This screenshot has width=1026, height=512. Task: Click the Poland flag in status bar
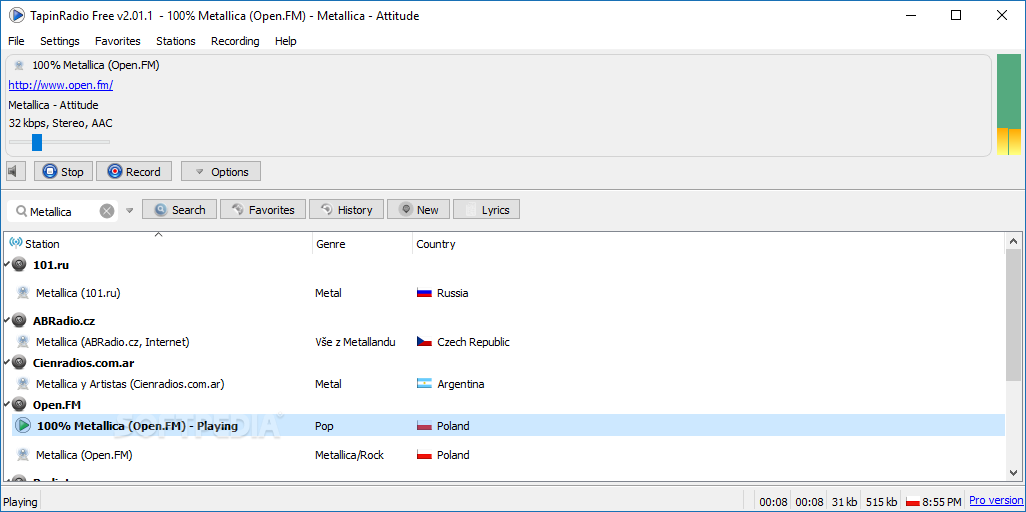[913, 502]
